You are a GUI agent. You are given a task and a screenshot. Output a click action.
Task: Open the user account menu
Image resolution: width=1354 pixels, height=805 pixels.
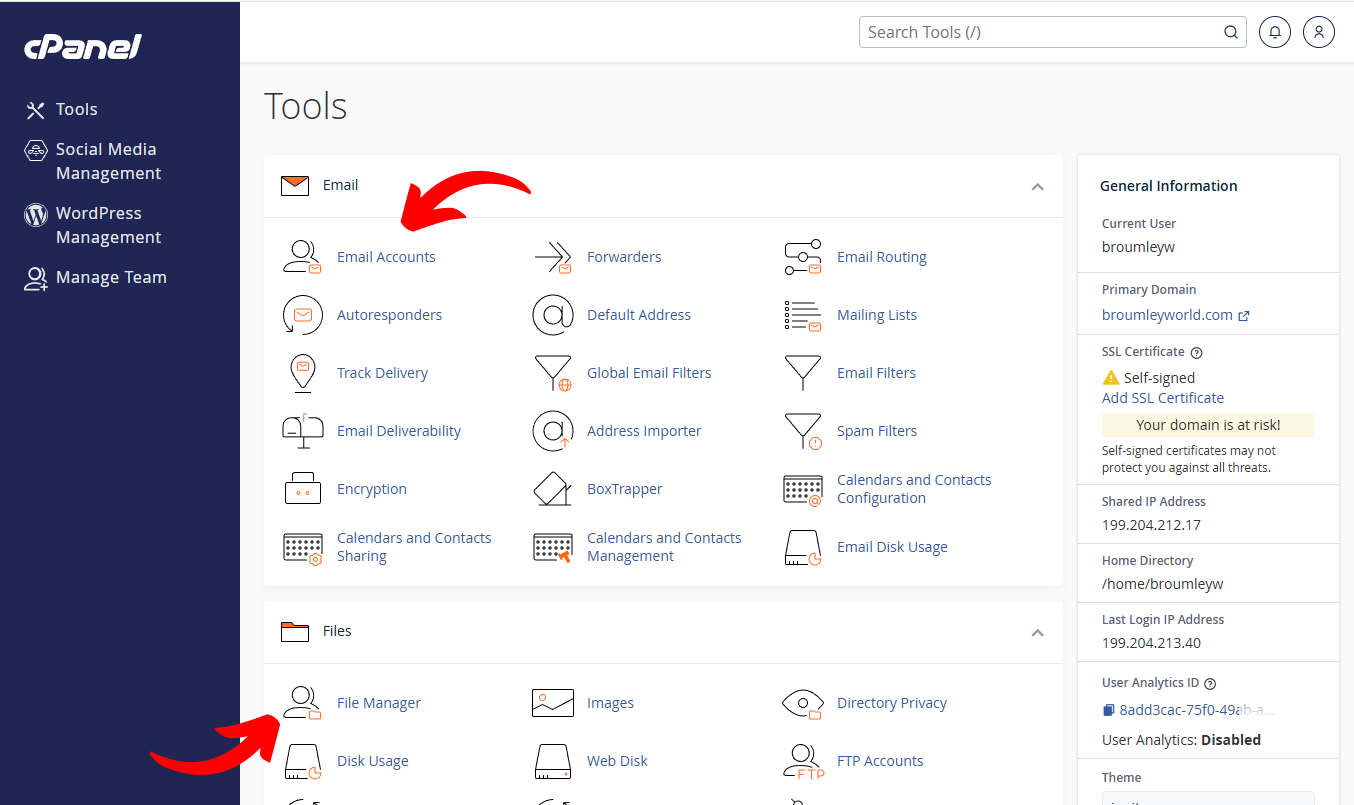tap(1318, 31)
